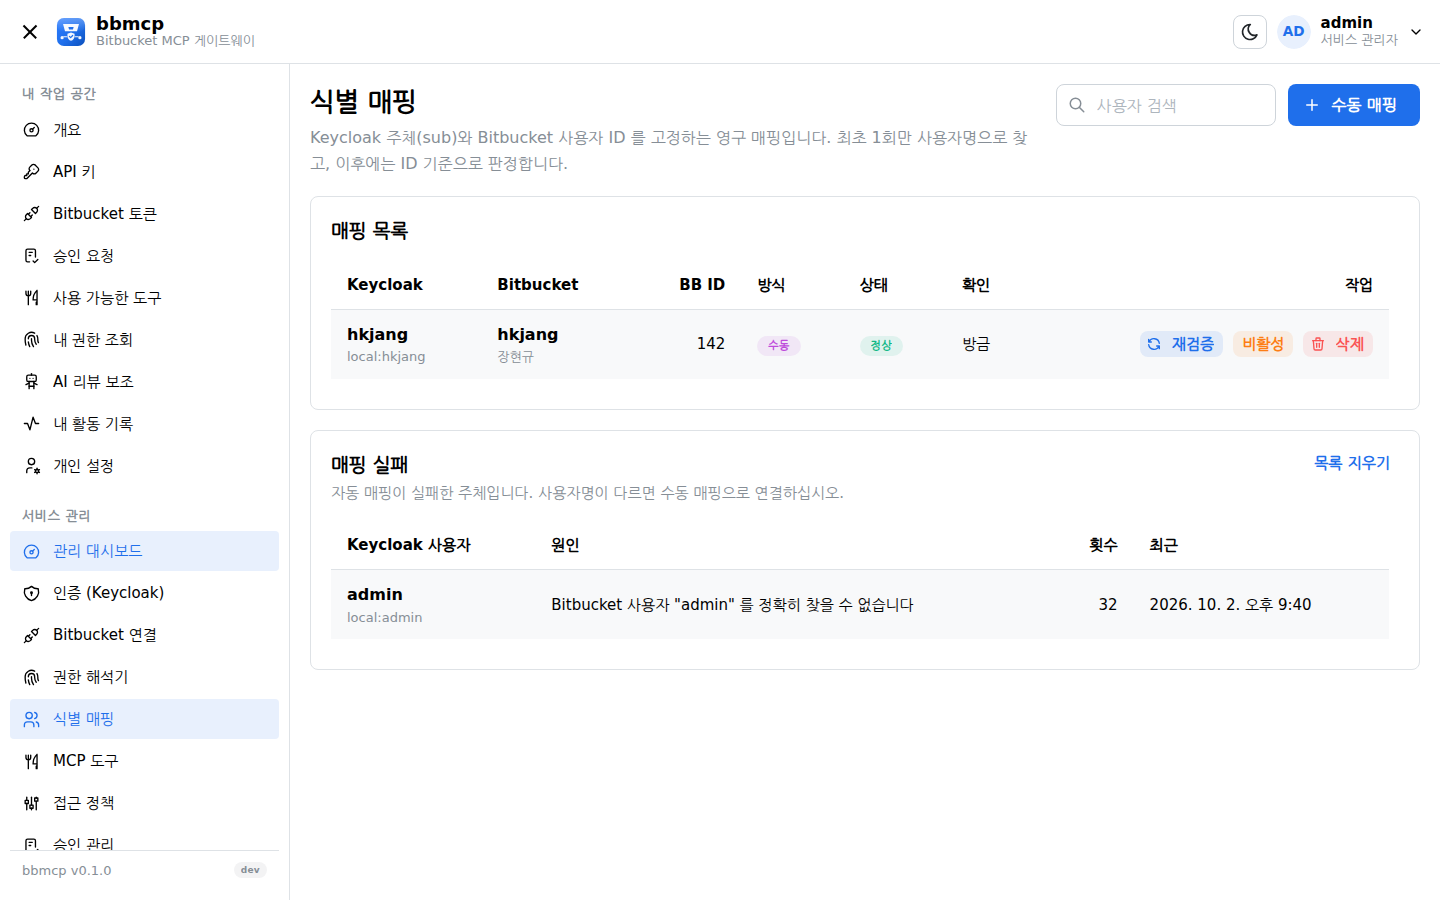Viewport: 1440px width, 900px height.
Task: Open the admin user avatar AD
Action: (1293, 32)
